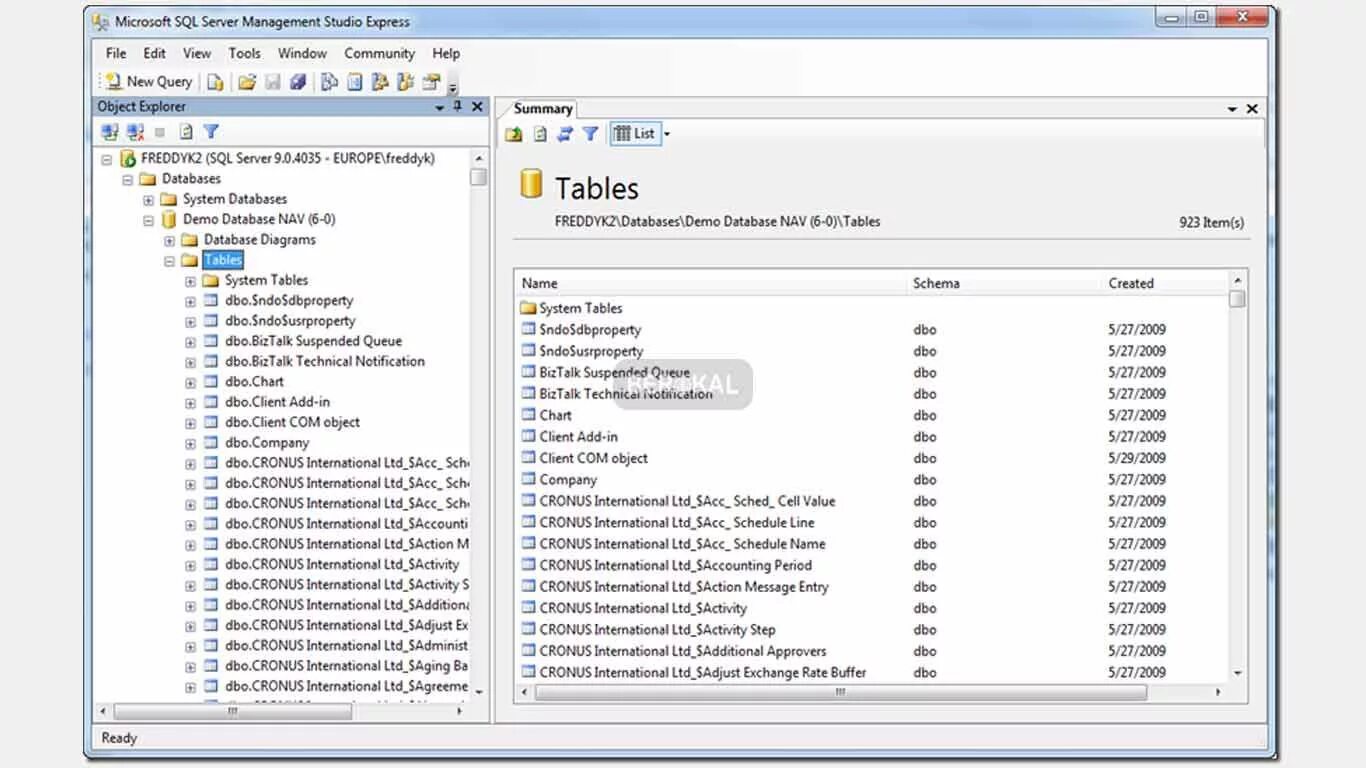The height and width of the screenshot is (768, 1366).
Task: Click Summary list vertical scrollbar down arrow
Action: coord(1238,673)
